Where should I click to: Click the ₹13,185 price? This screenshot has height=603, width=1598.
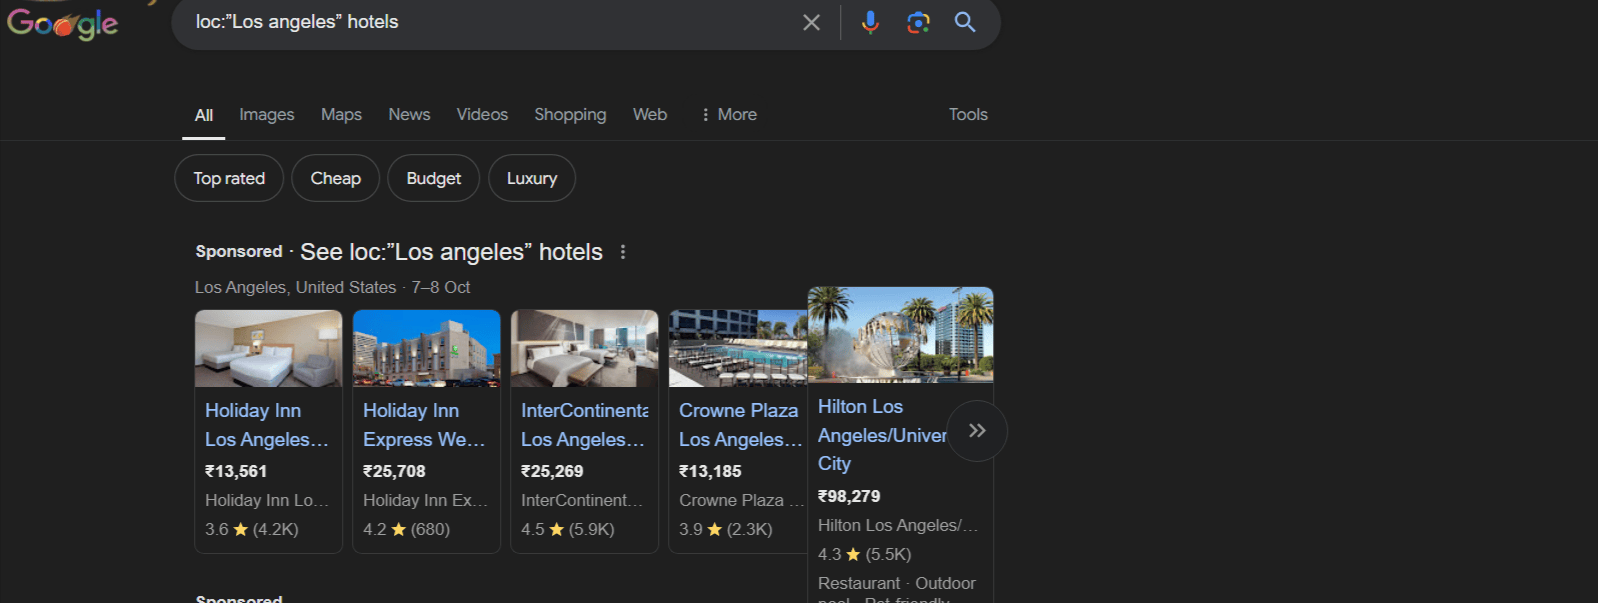[710, 471]
